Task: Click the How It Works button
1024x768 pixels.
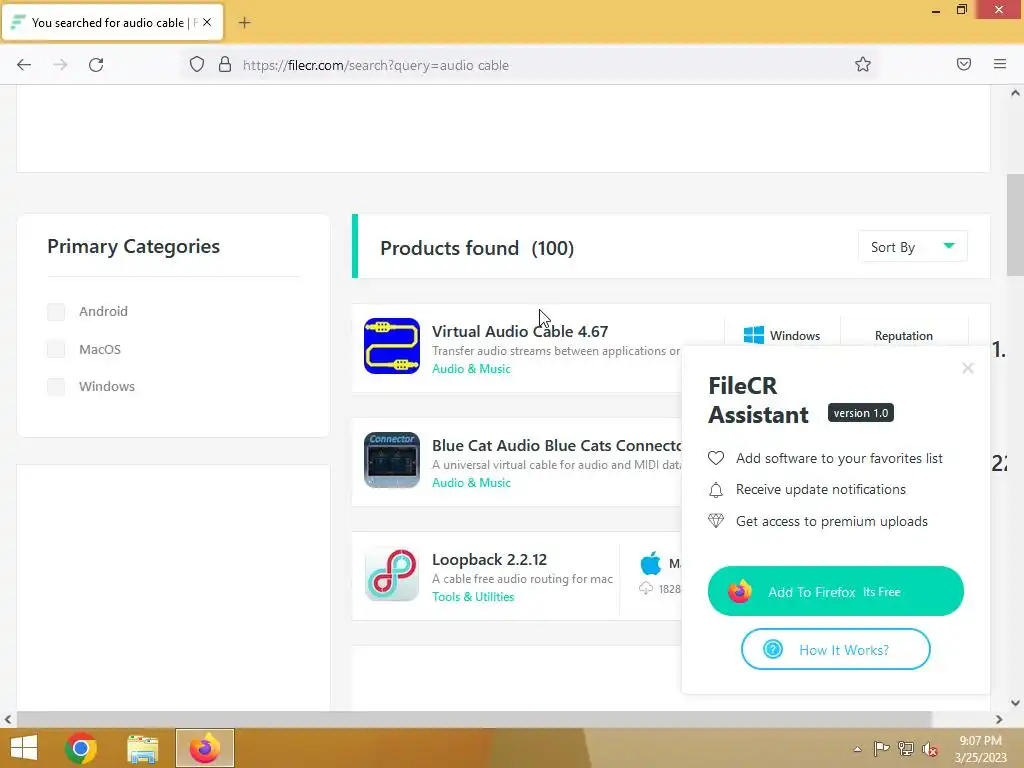Action: 835,649
